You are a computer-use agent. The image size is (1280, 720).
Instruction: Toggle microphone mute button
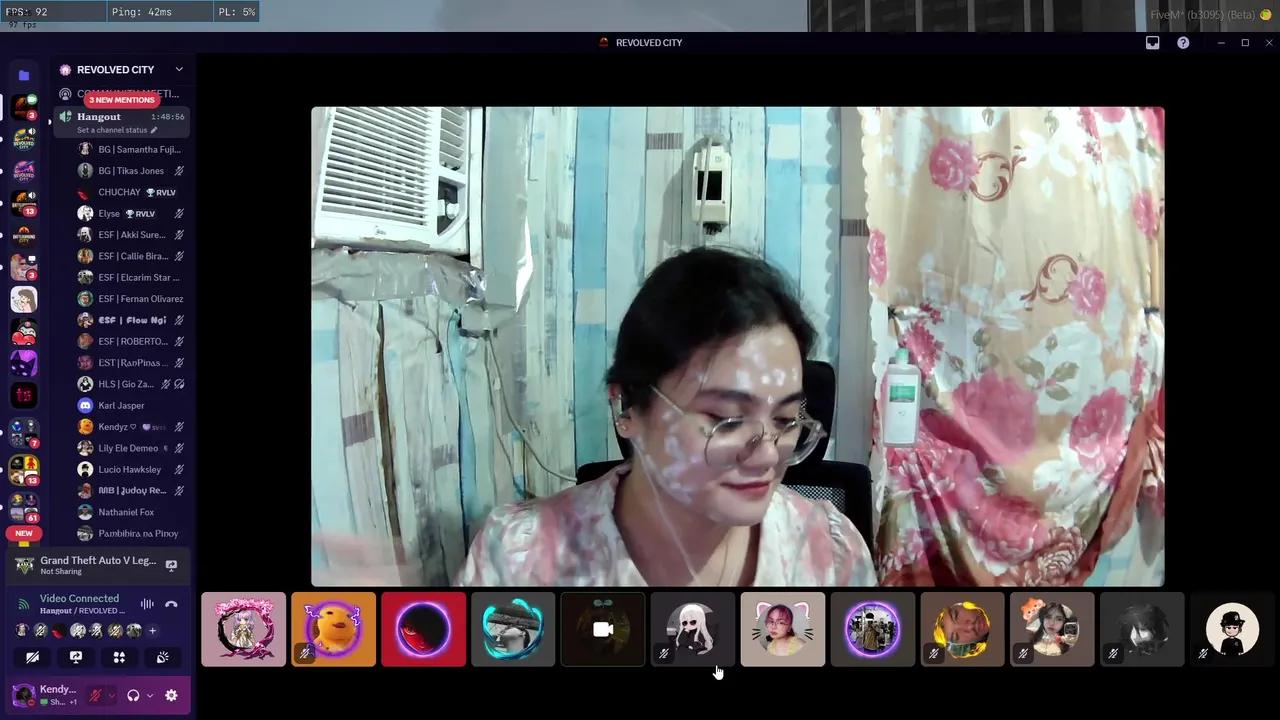[x=96, y=695]
